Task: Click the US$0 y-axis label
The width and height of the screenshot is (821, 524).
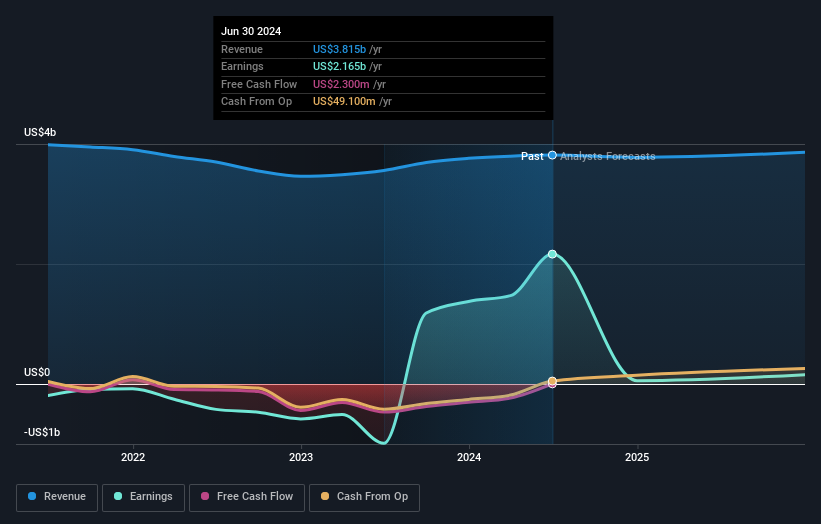Action: [37, 372]
